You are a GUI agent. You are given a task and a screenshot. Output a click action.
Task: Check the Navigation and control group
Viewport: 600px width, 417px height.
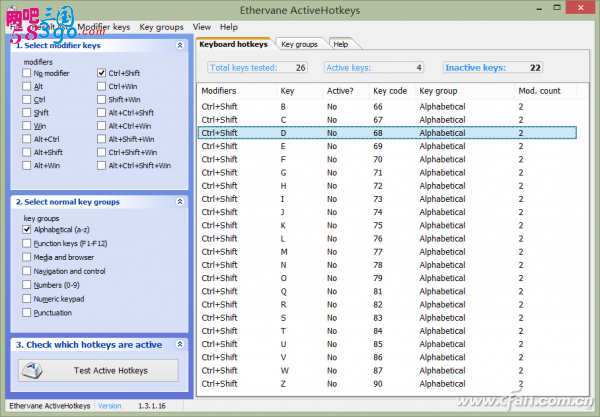(26, 271)
